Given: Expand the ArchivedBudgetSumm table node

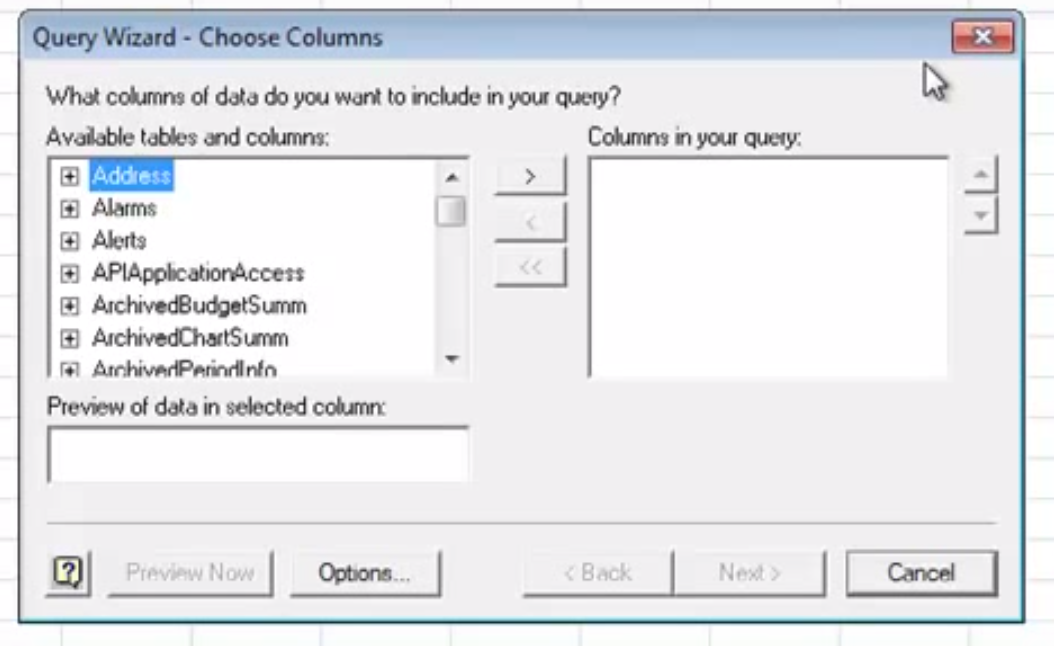Looking at the screenshot, I should (x=69, y=305).
